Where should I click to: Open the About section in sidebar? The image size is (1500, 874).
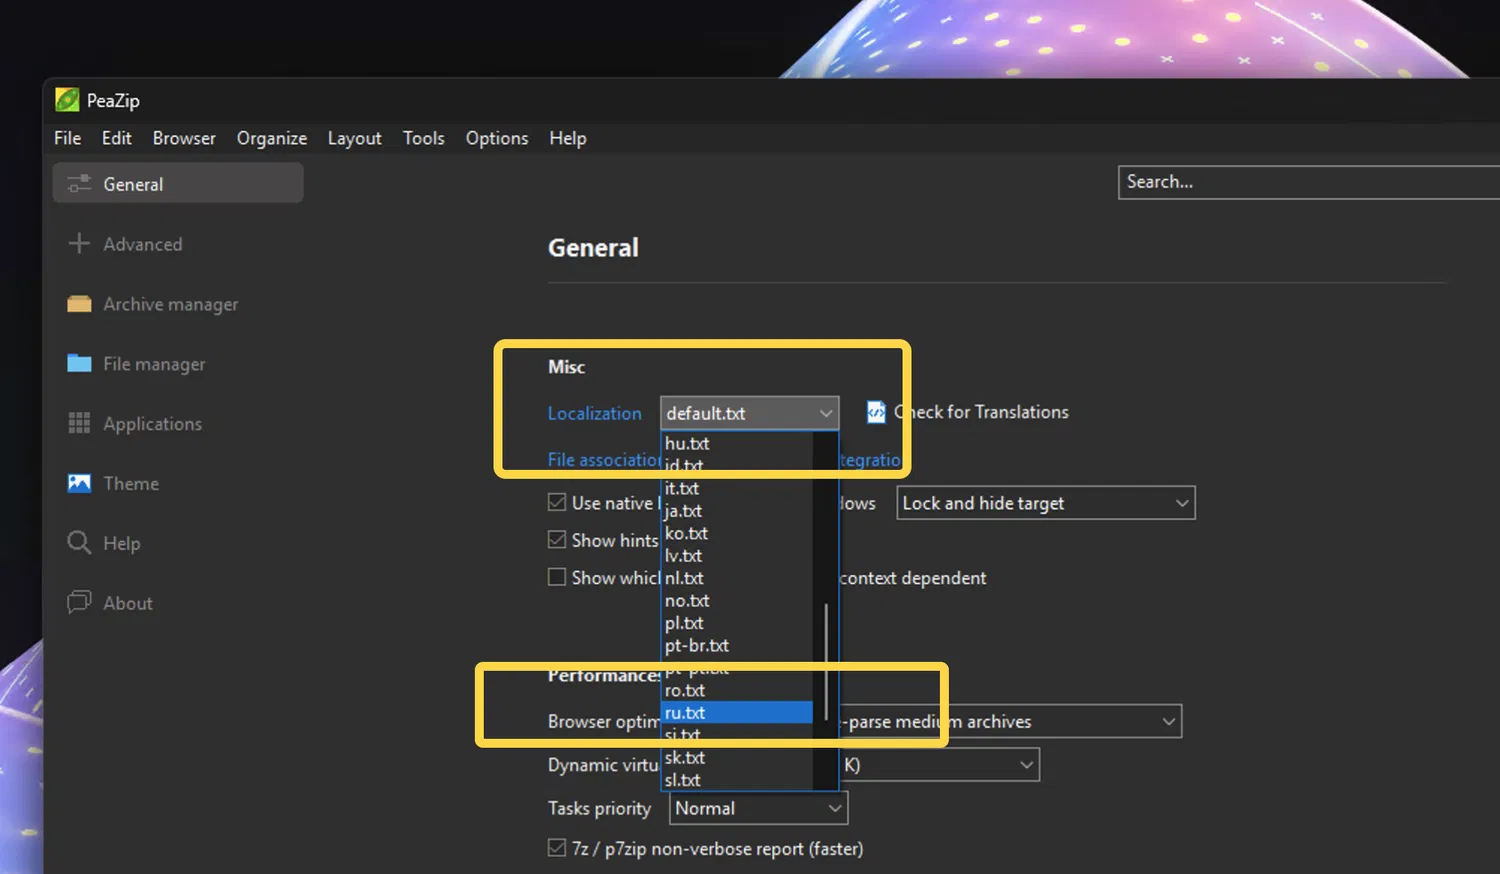click(128, 603)
